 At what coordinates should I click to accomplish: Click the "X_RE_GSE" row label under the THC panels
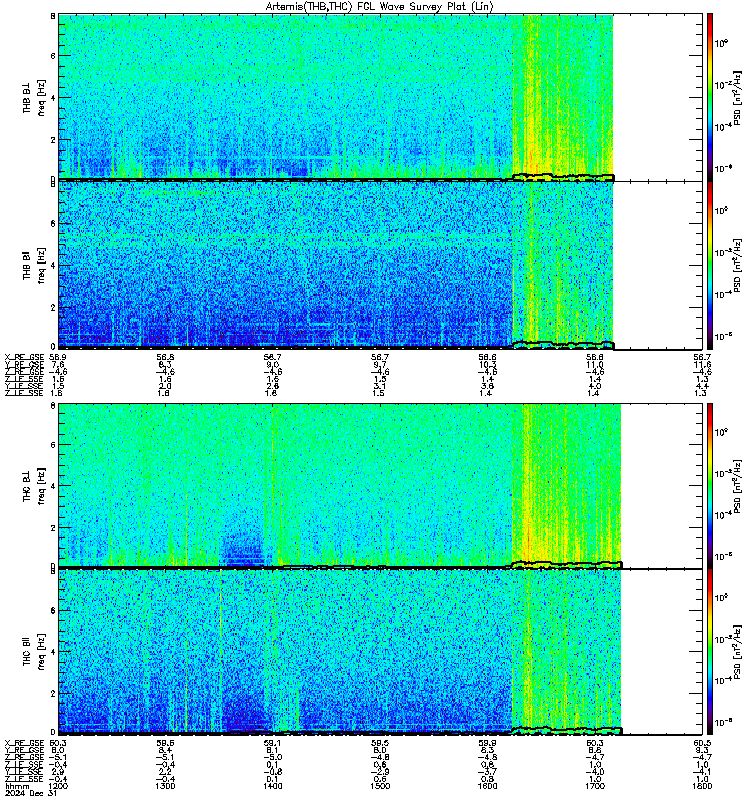tap(24, 743)
